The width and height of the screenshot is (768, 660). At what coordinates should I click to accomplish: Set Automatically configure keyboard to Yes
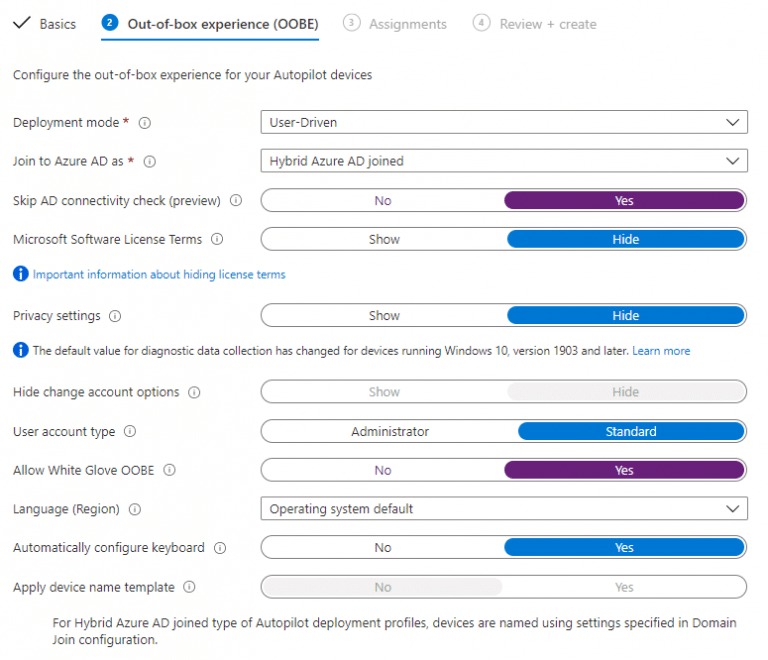click(624, 547)
